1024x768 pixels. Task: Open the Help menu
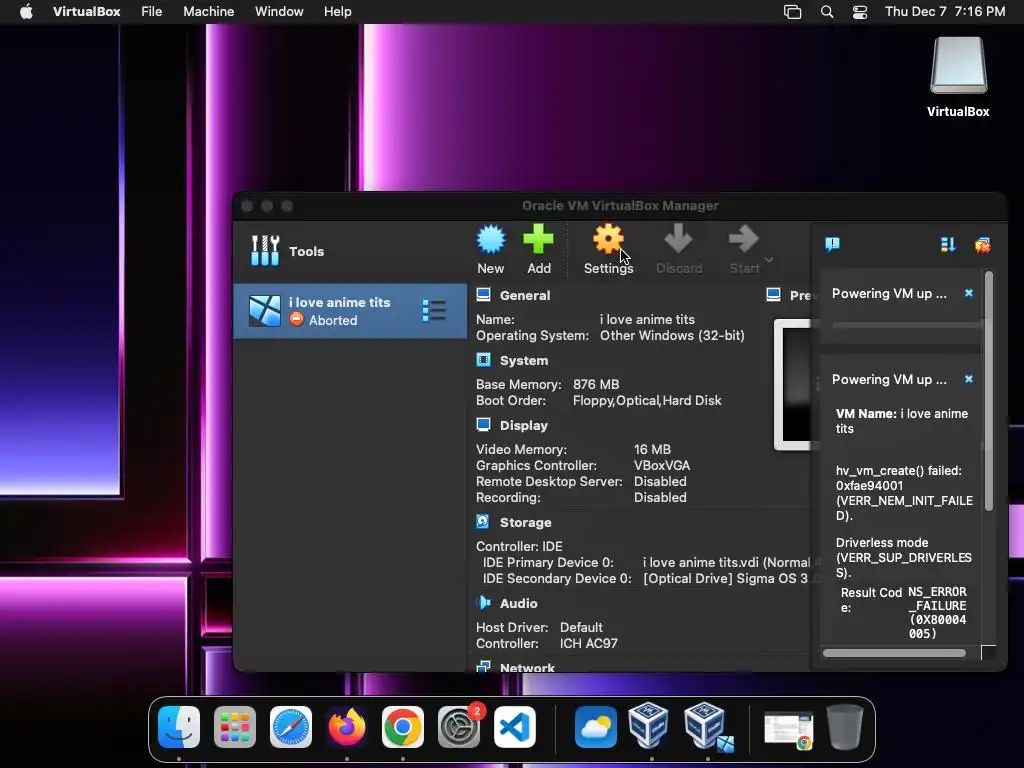338,12
